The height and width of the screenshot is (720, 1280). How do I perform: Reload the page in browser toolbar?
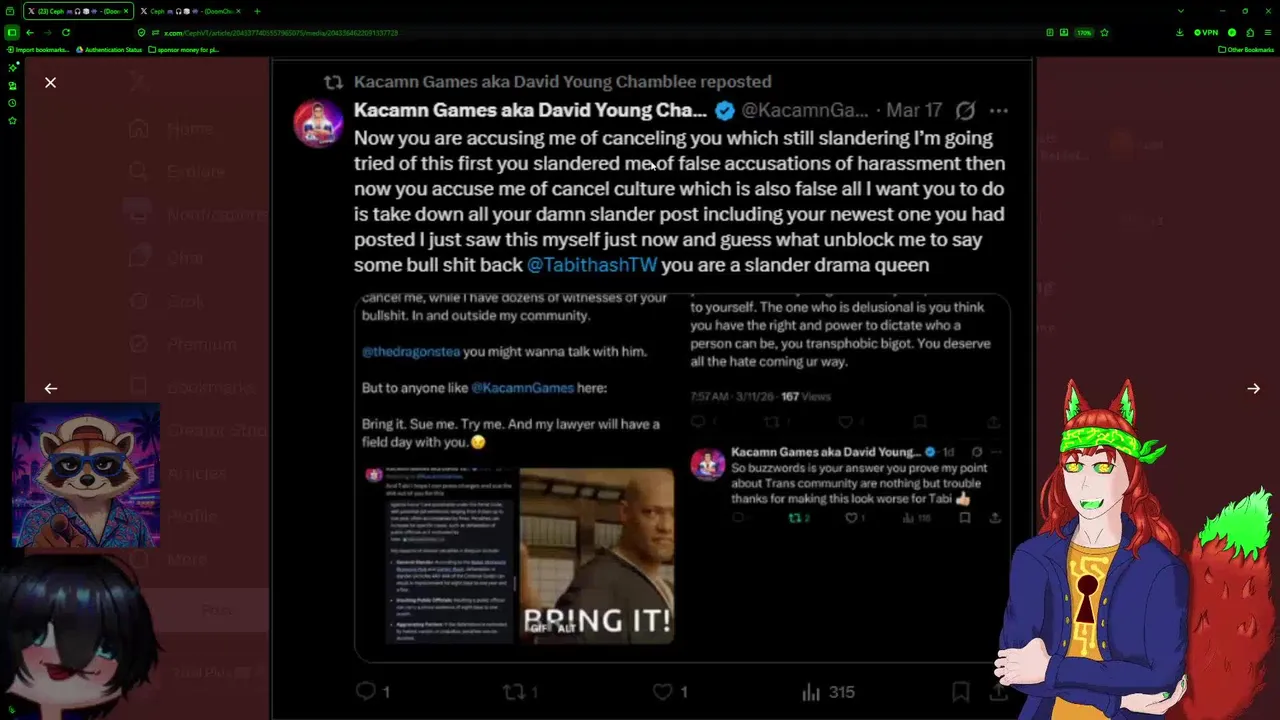[66, 32]
